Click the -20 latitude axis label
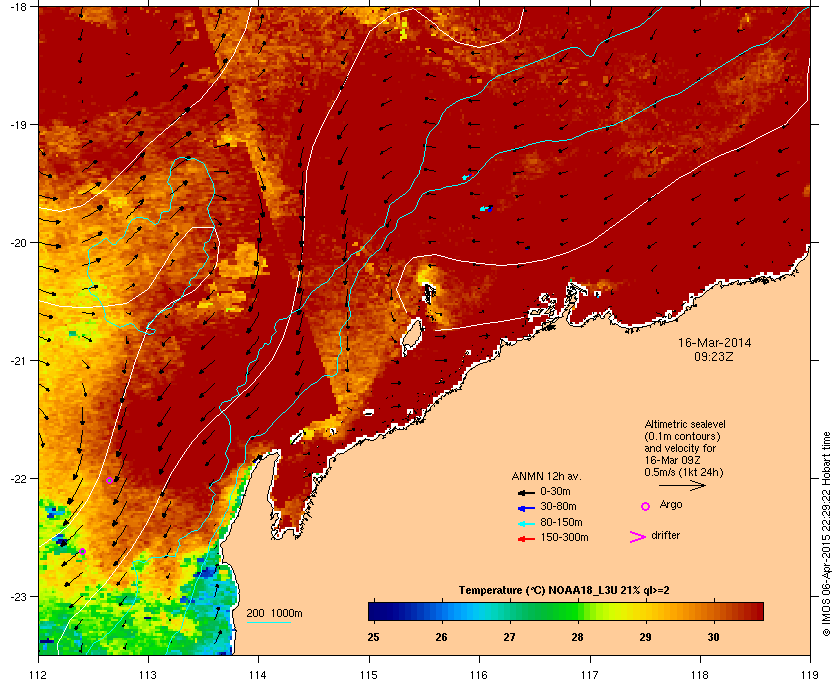Viewport: 840px width, 680px height. click(x=18, y=243)
